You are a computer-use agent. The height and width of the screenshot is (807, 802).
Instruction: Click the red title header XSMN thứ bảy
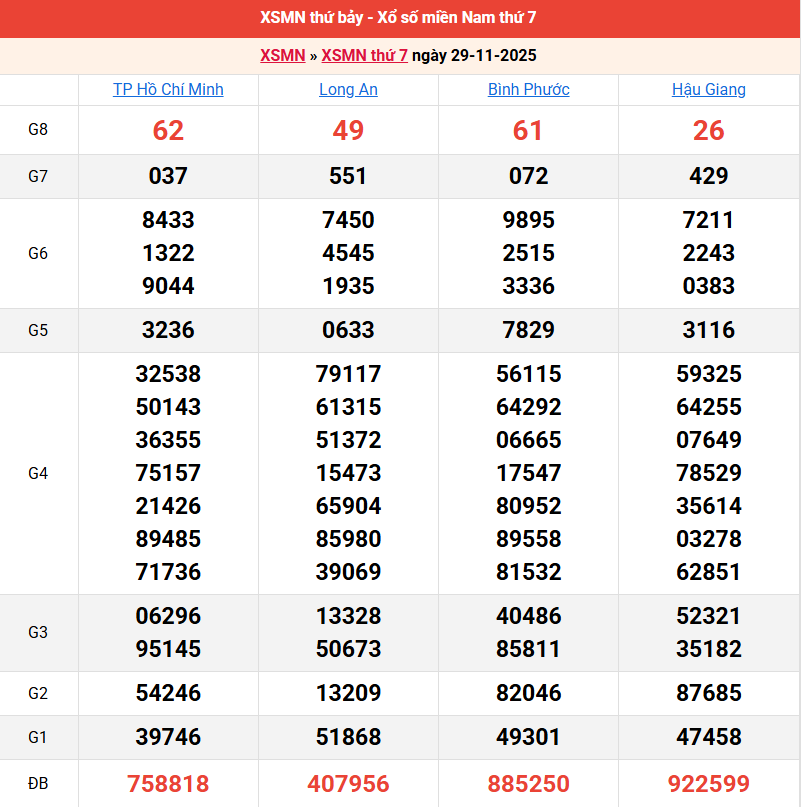click(x=400, y=18)
